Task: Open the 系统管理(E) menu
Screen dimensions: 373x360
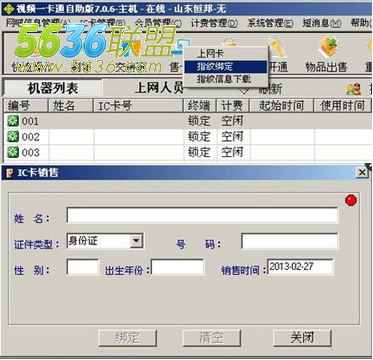Action: coord(270,23)
